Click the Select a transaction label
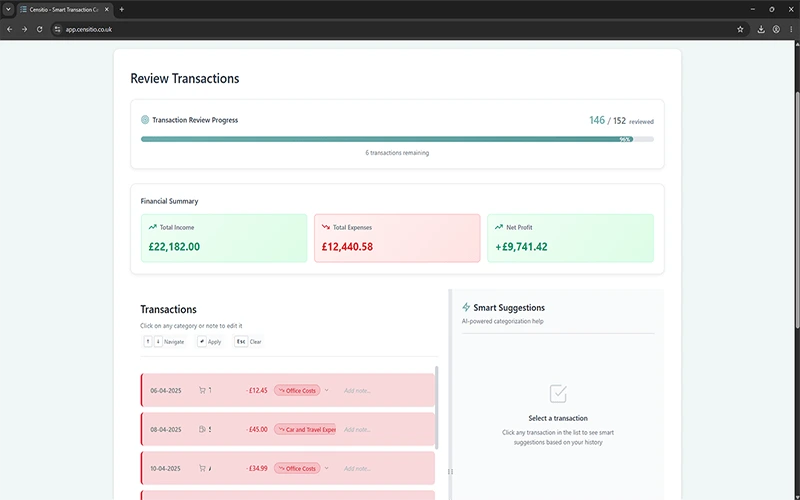800x500 pixels. tap(558, 418)
